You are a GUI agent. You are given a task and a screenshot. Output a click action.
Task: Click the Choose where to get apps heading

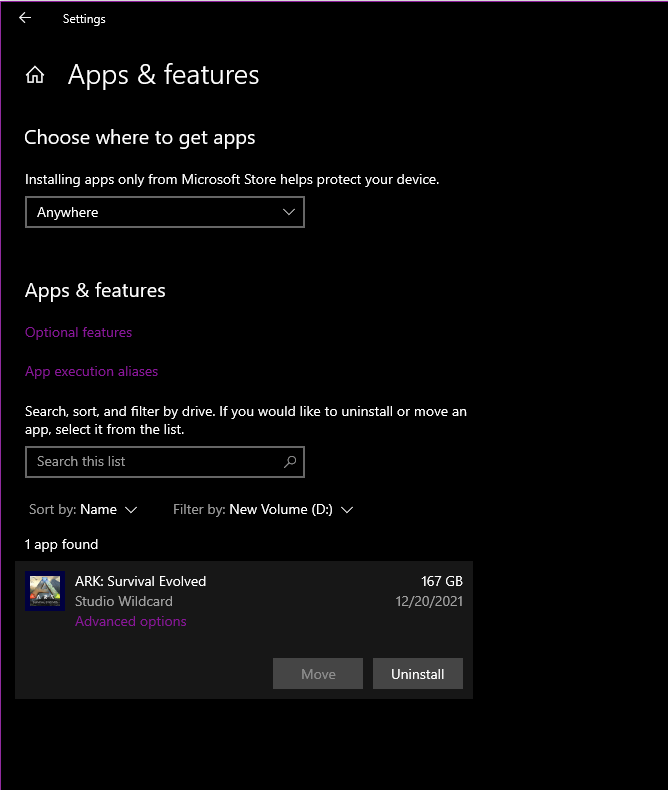(x=140, y=138)
